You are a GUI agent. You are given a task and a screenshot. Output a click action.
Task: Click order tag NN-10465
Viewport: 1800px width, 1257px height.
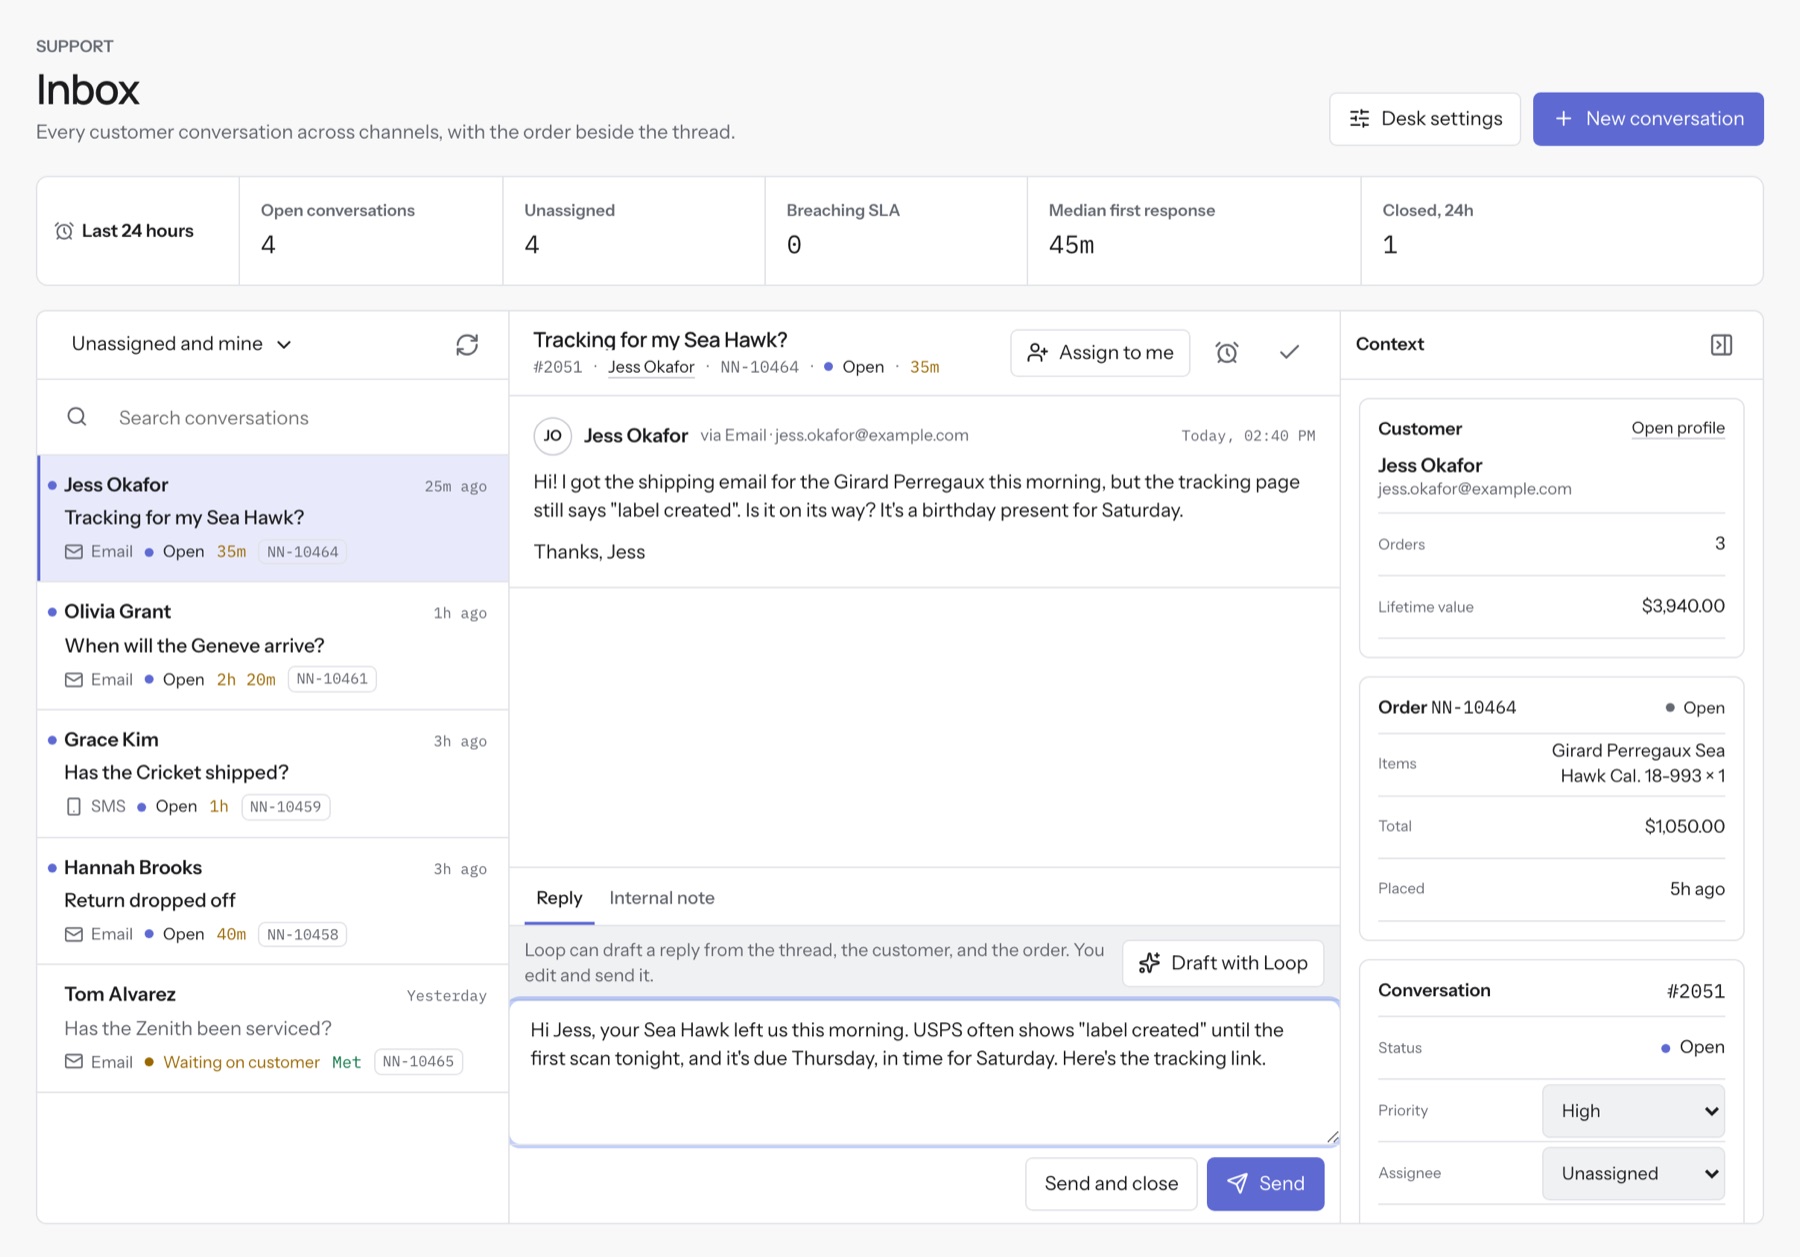[418, 1061]
